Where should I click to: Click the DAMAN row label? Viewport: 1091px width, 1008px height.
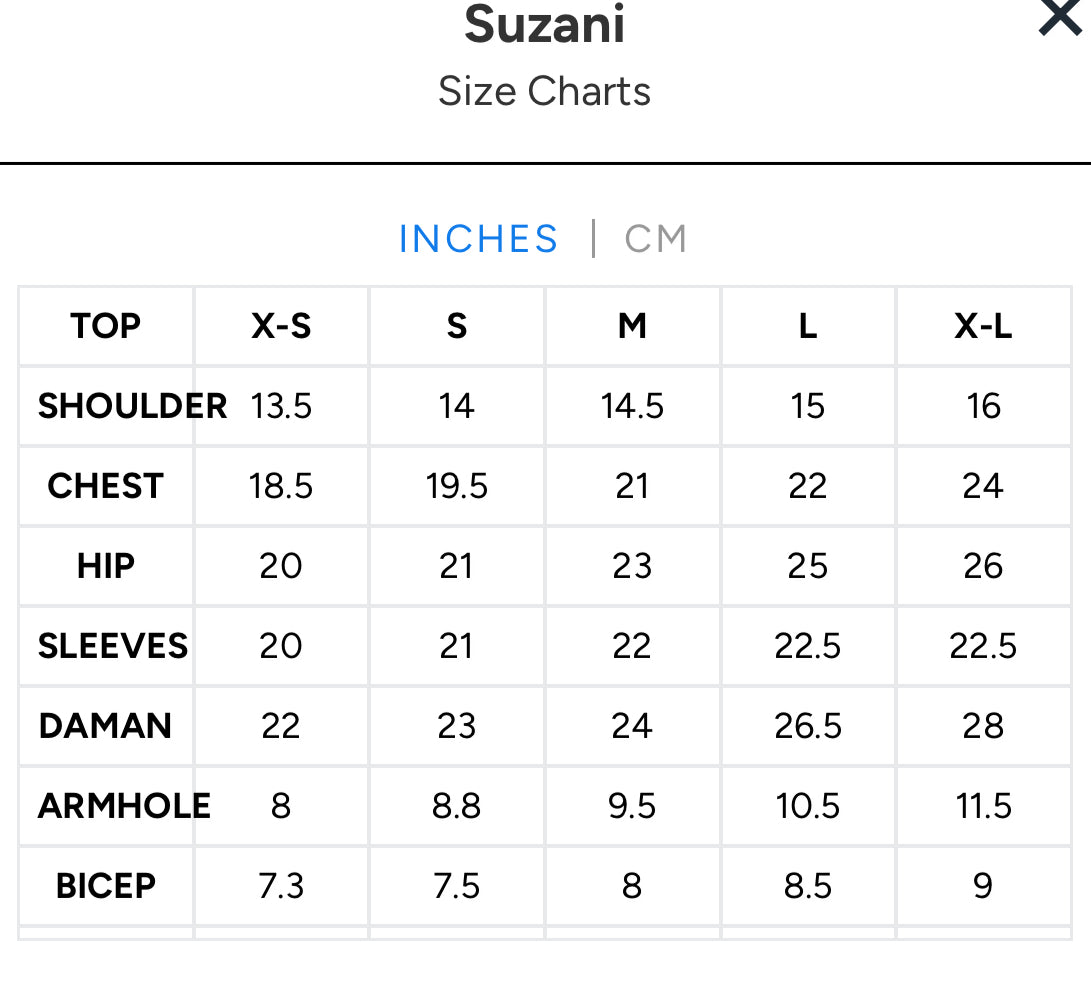(x=105, y=726)
